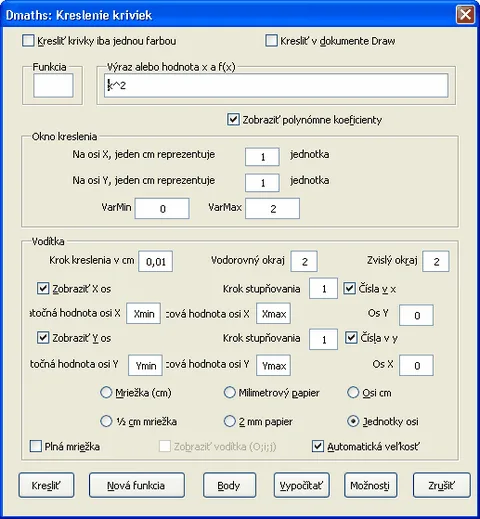Click the Xmin input field

point(144,313)
